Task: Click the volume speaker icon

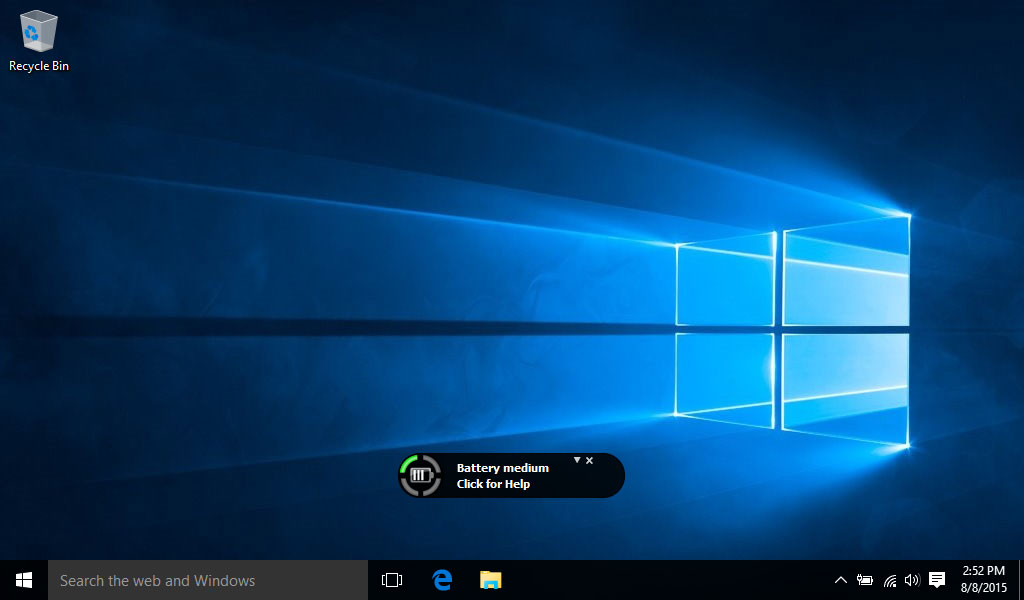Action: 912,580
